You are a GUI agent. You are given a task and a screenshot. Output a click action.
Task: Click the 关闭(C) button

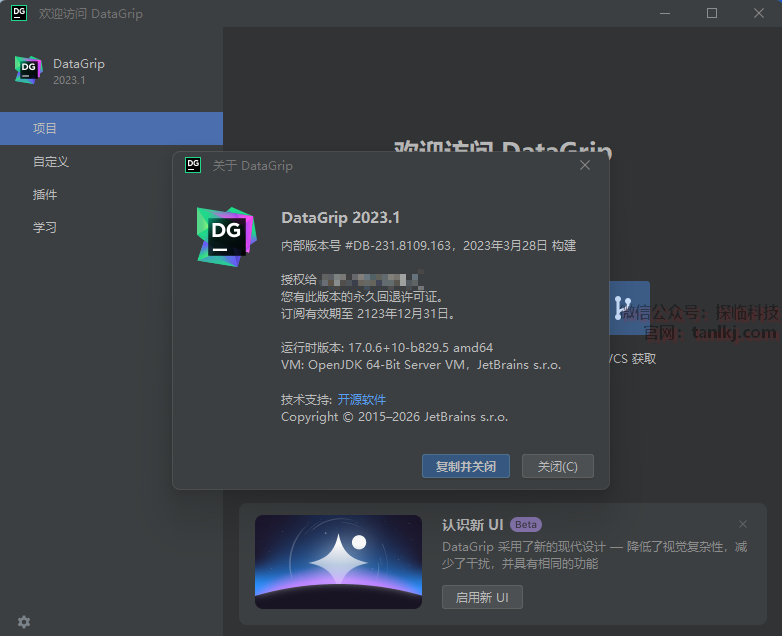(557, 466)
